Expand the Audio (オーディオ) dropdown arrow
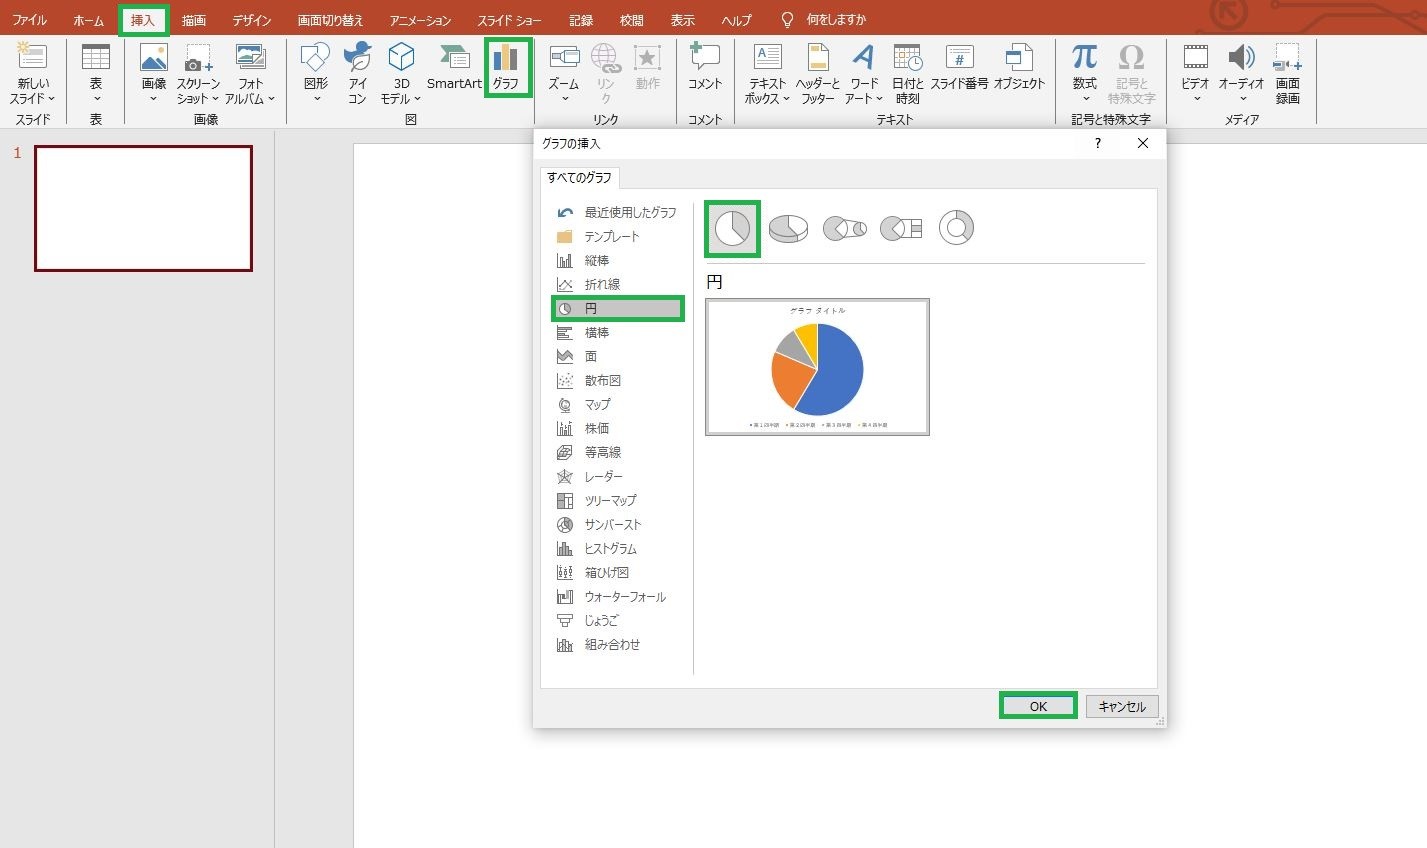 coord(1242,99)
